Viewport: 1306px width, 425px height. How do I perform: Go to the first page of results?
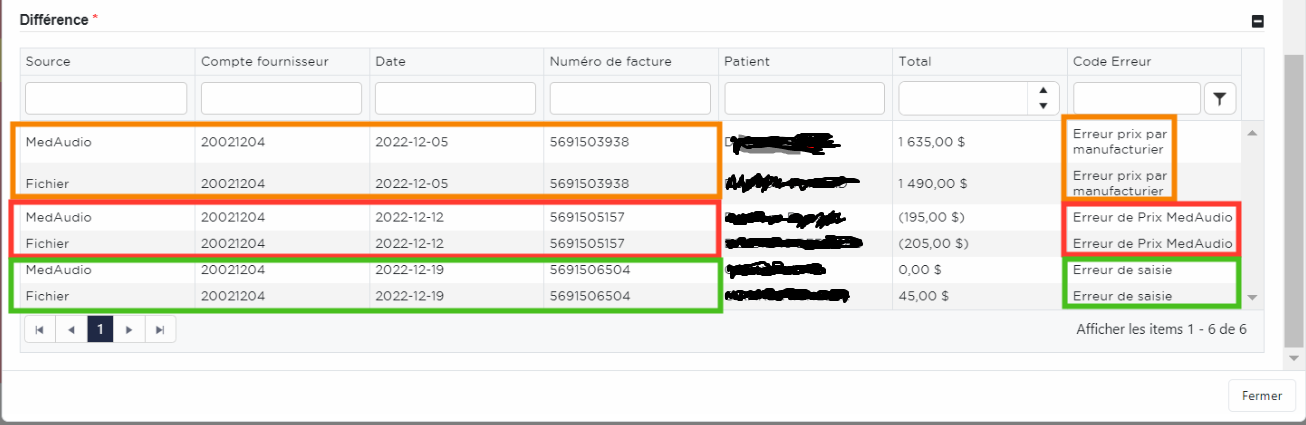pos(40,329)
